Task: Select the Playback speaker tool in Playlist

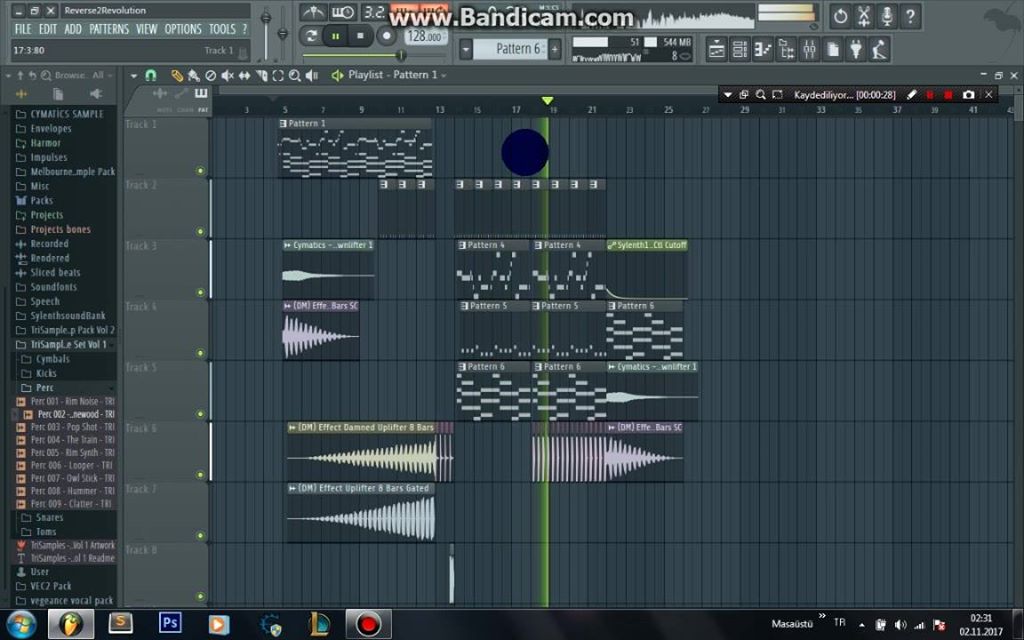Action: click(x=312, y=76)
